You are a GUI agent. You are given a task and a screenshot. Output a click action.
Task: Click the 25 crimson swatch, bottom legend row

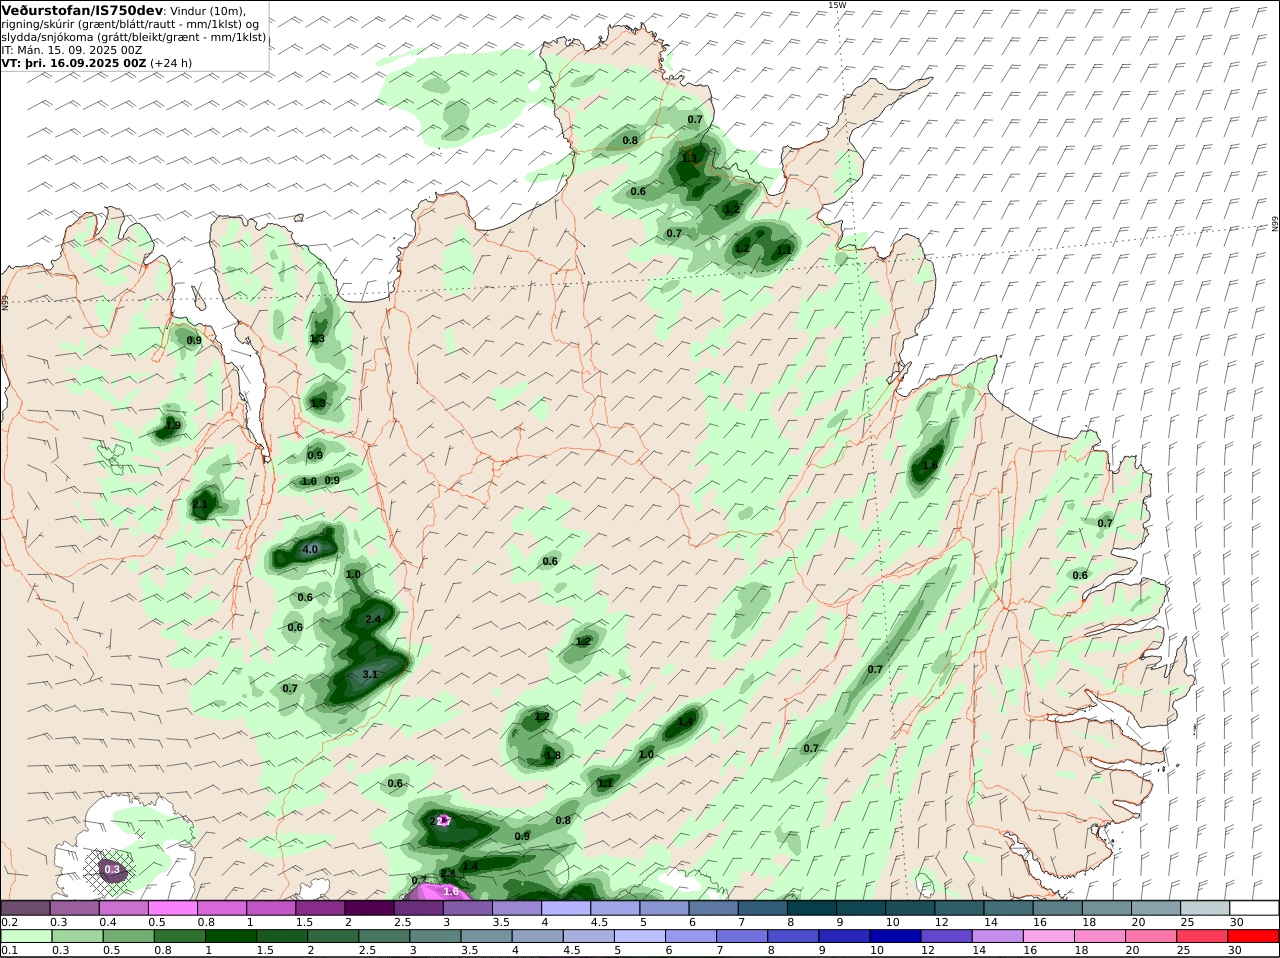click(1201, 936)
